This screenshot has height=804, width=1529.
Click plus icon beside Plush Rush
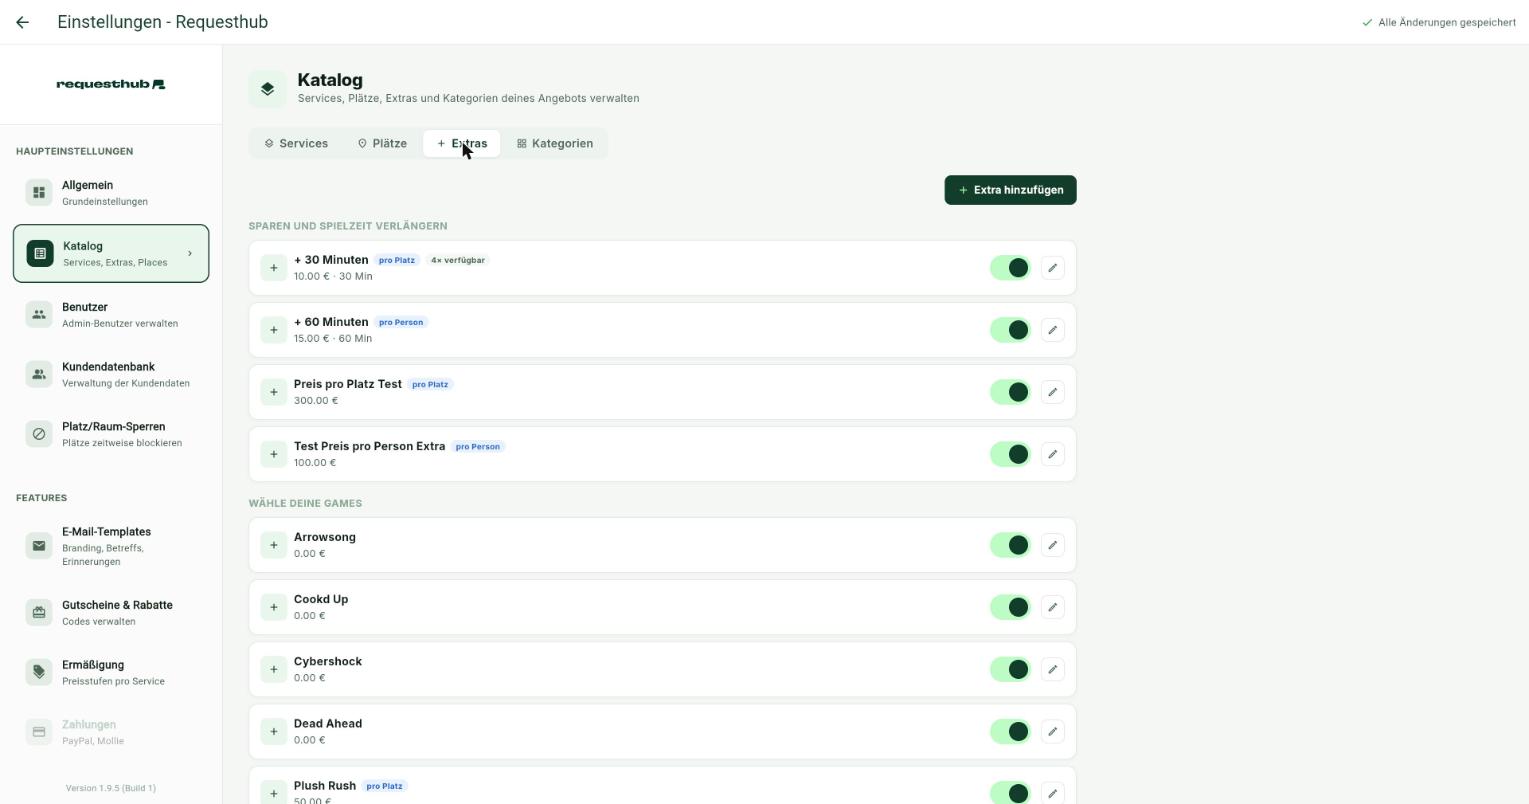[273, 793]
